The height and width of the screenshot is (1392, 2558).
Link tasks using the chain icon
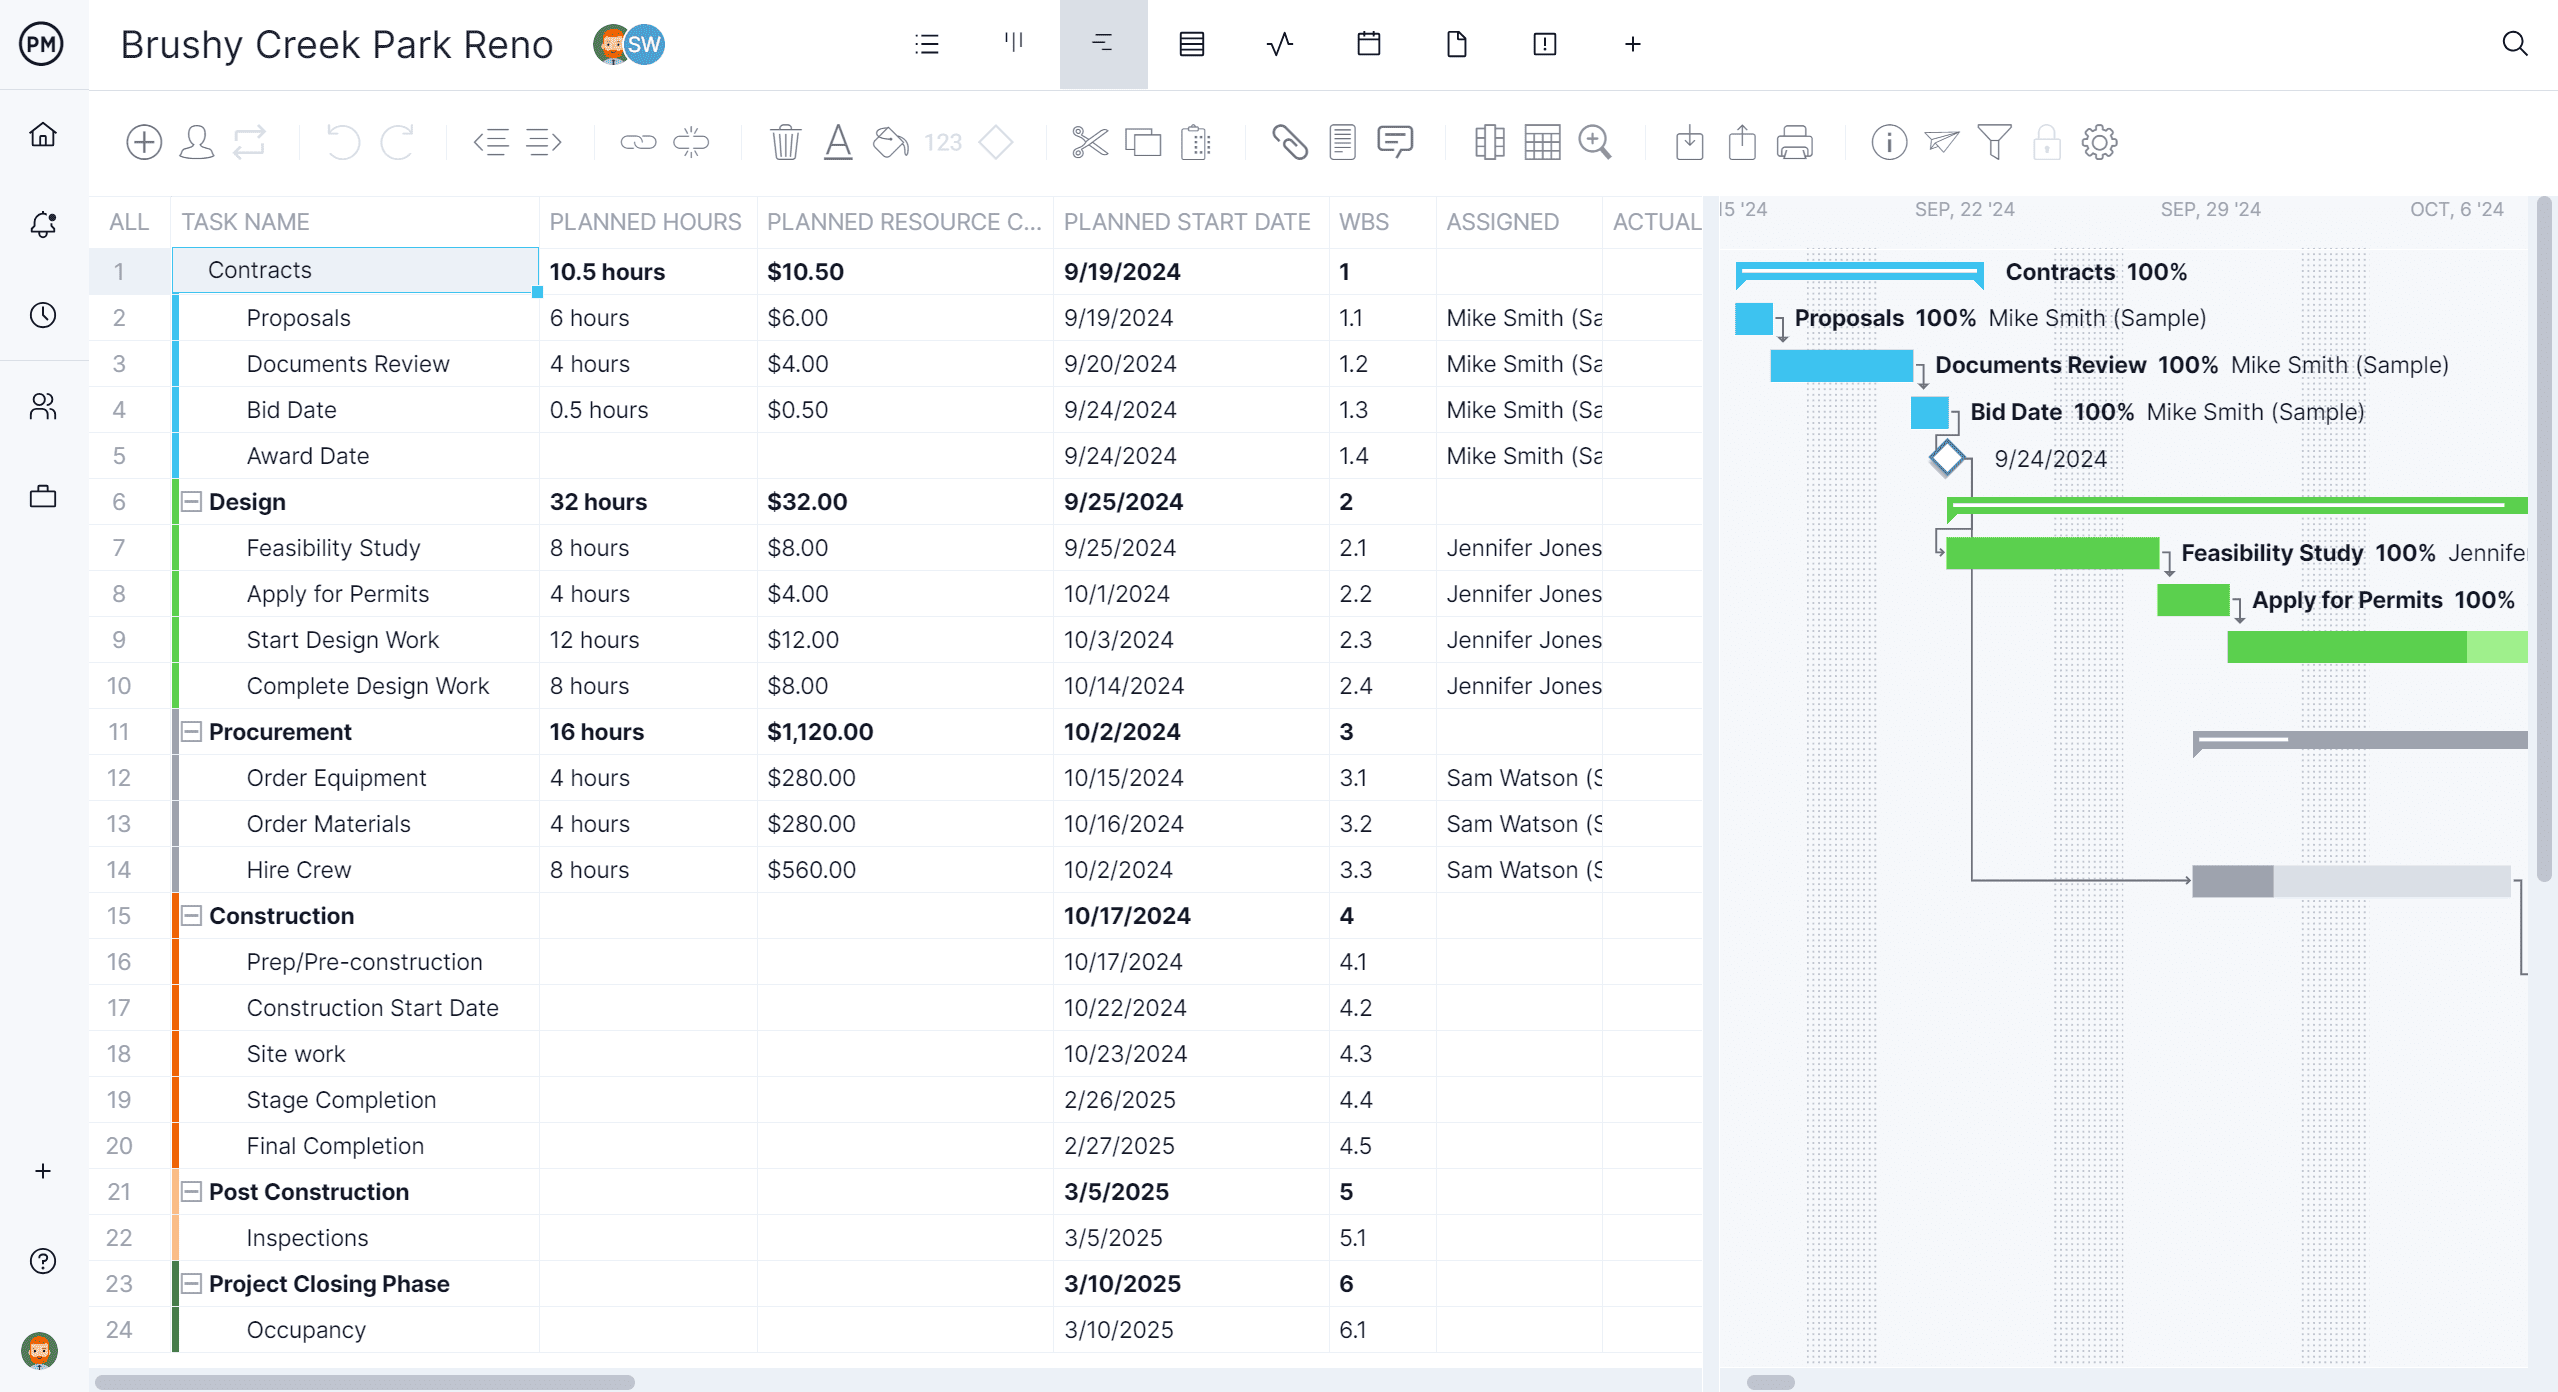click(x=637, y=141)
